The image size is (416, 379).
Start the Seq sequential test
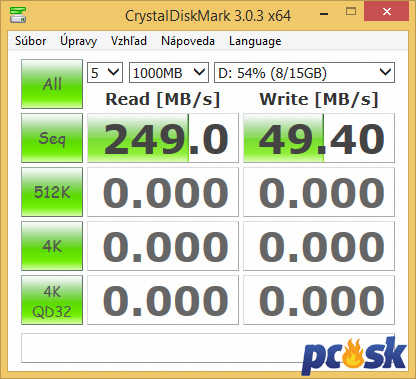click(52, 138)
